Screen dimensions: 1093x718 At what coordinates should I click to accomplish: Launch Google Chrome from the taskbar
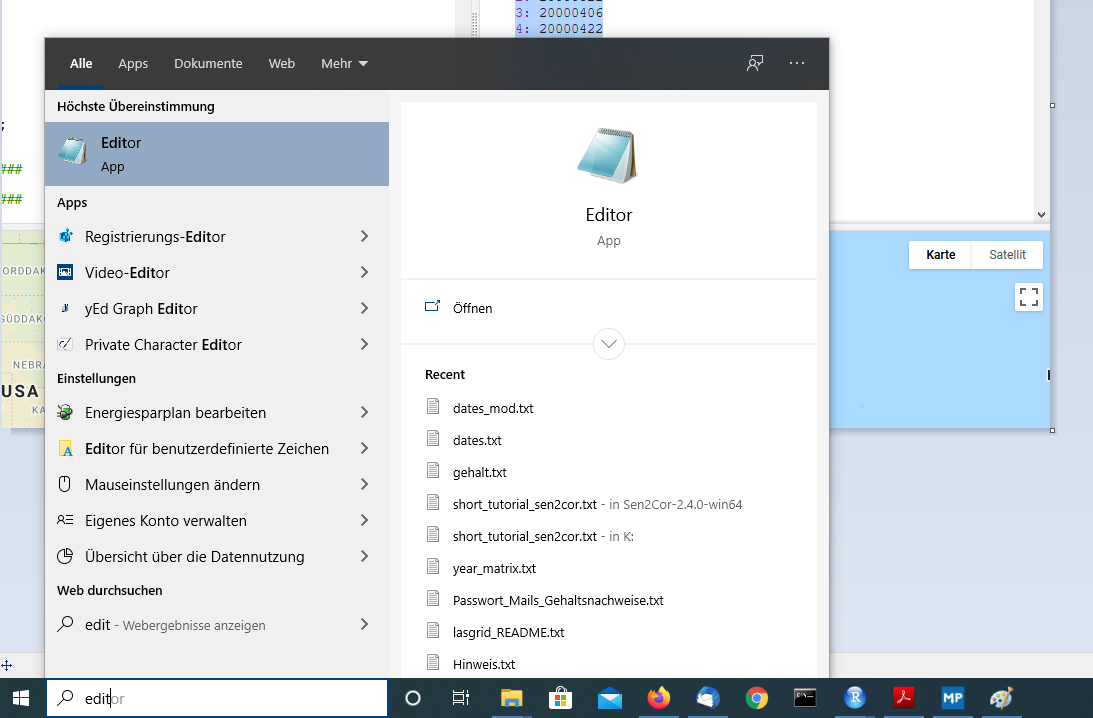[x=756, y=698]
